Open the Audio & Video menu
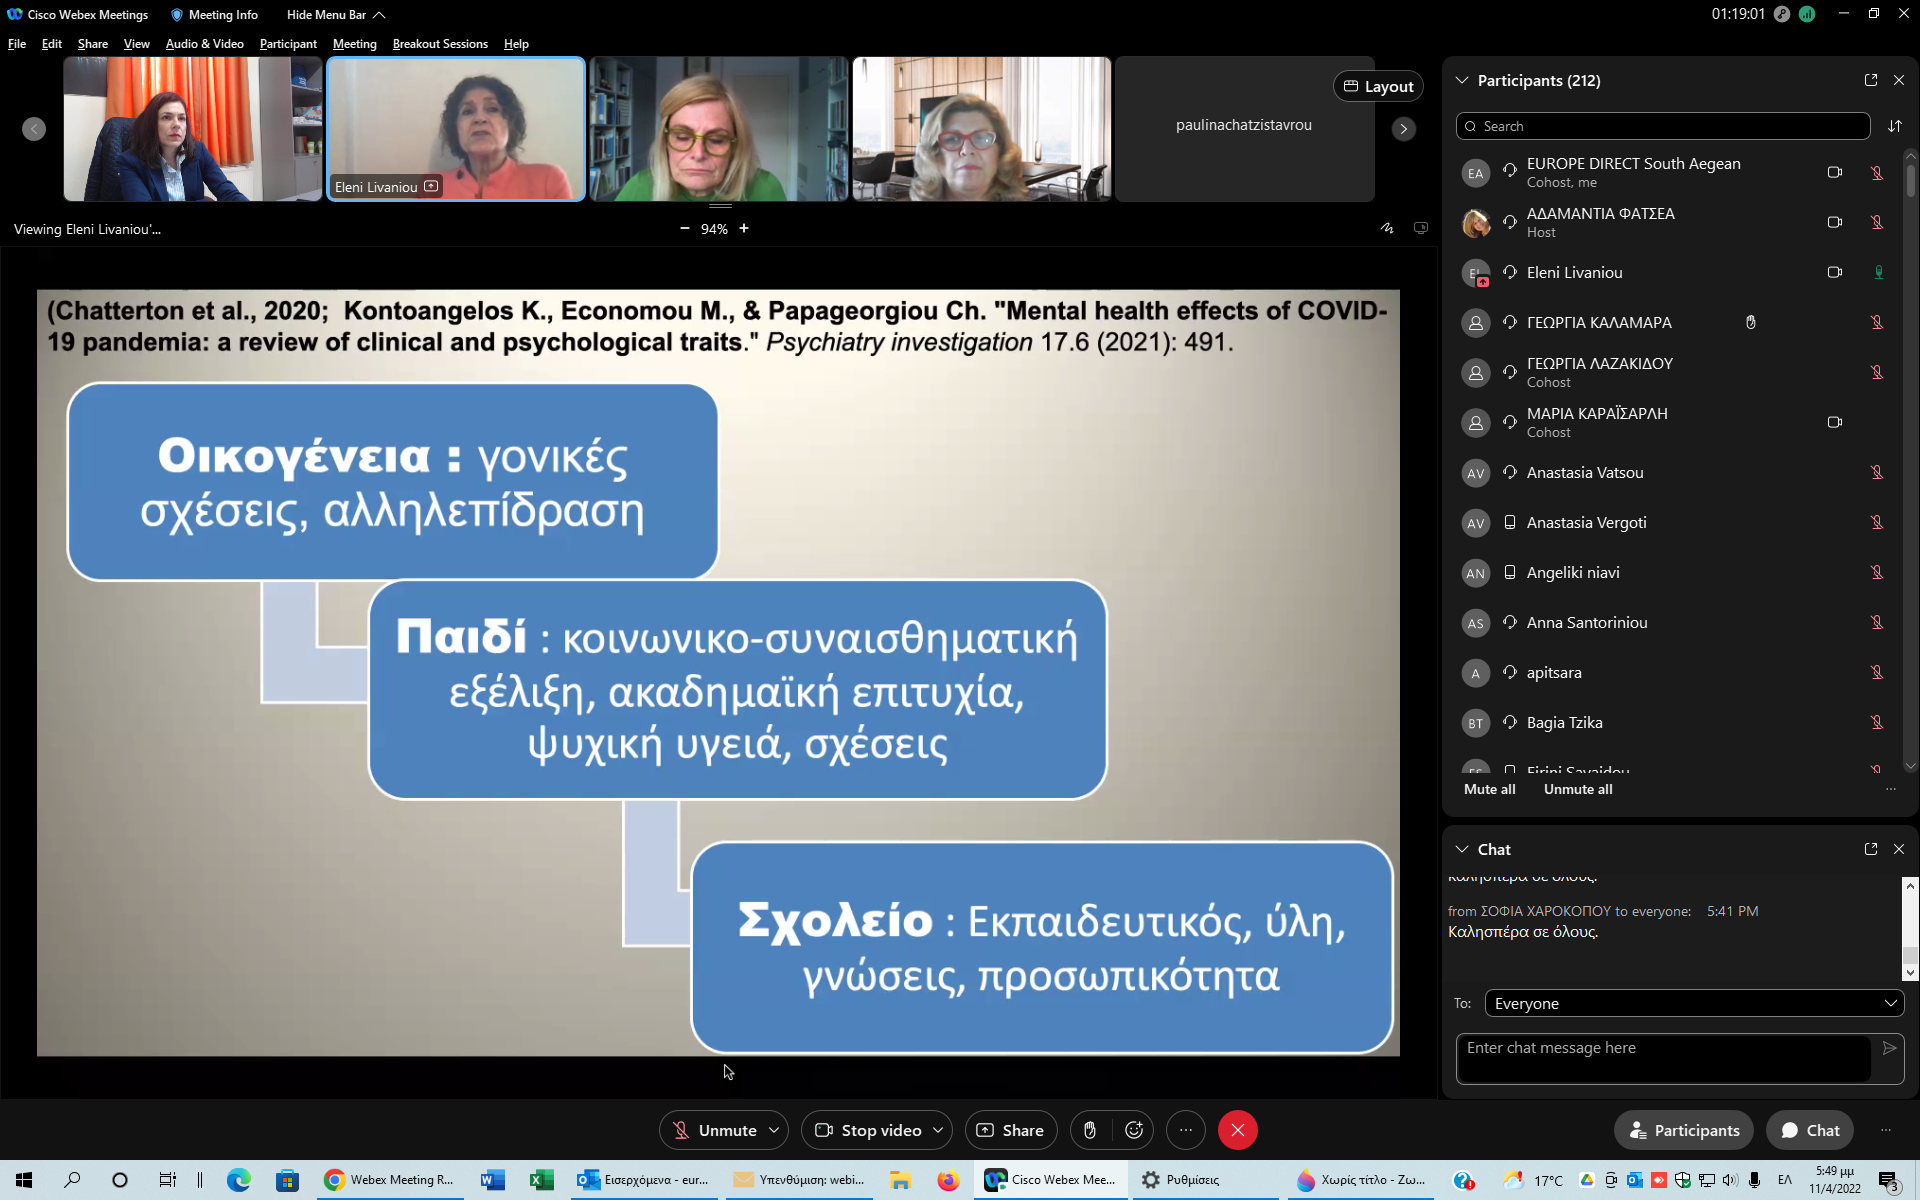The height and width of the screenshot is (1200, 1920). (x=205, y=44)
